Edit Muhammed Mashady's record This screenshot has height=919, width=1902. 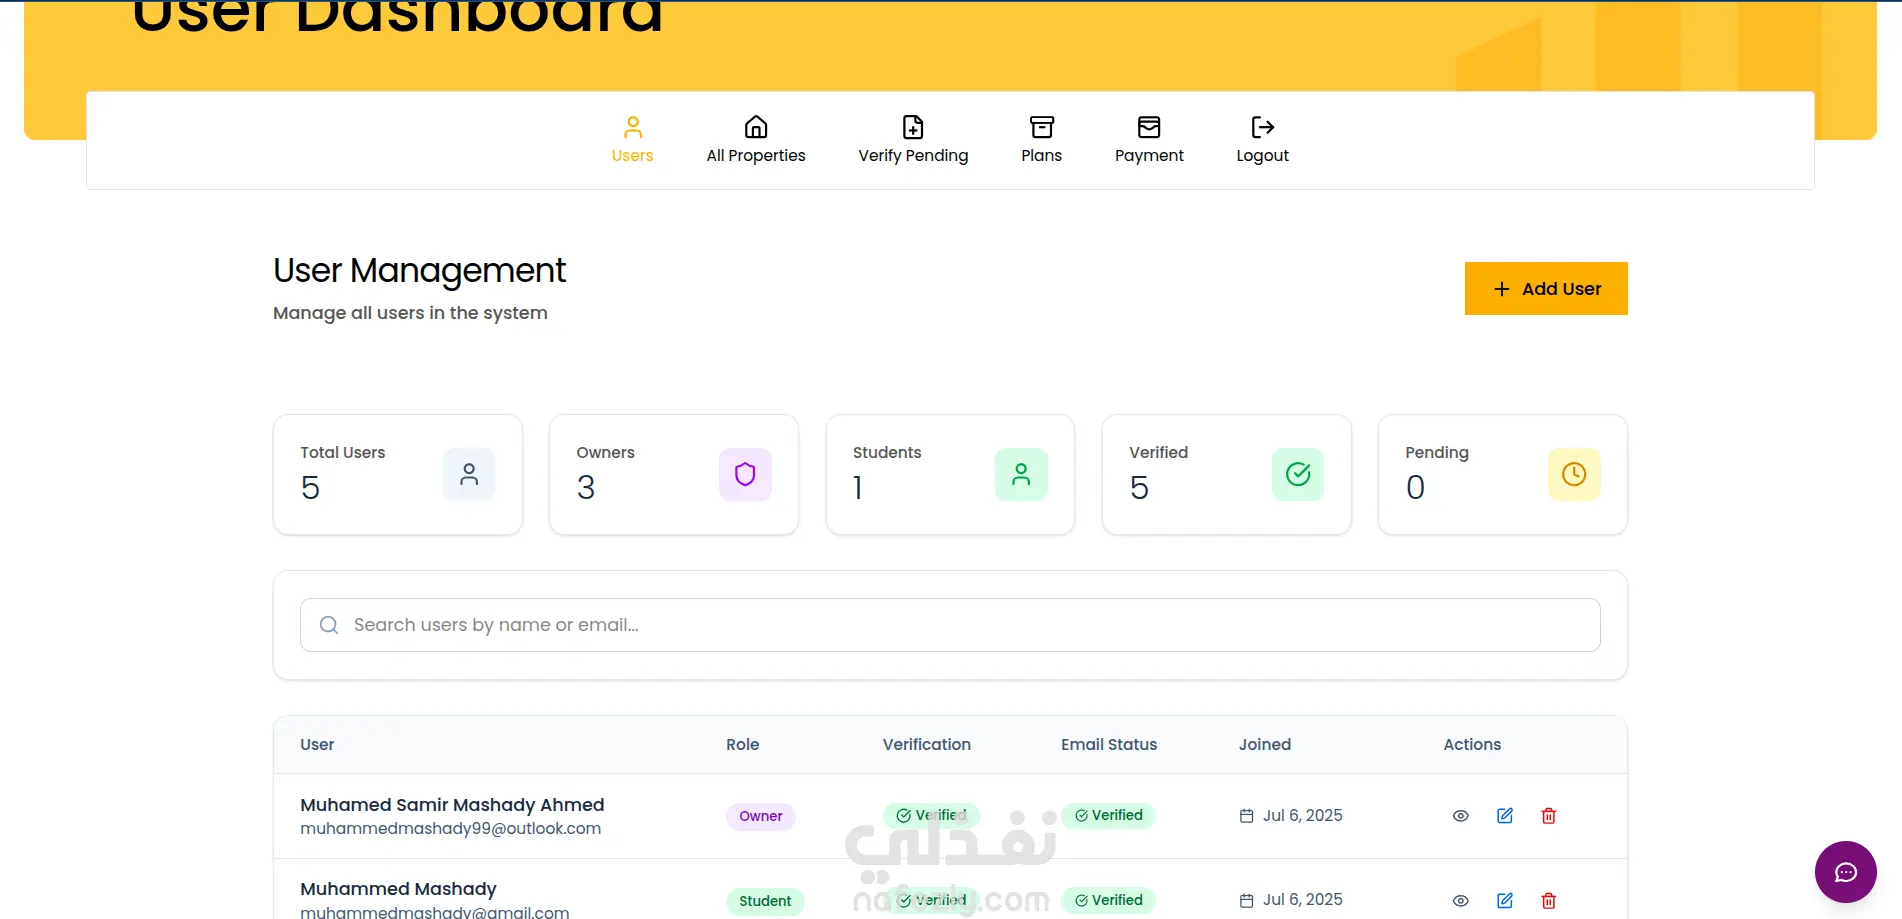pyautogui.click(x=1505, y=901)
